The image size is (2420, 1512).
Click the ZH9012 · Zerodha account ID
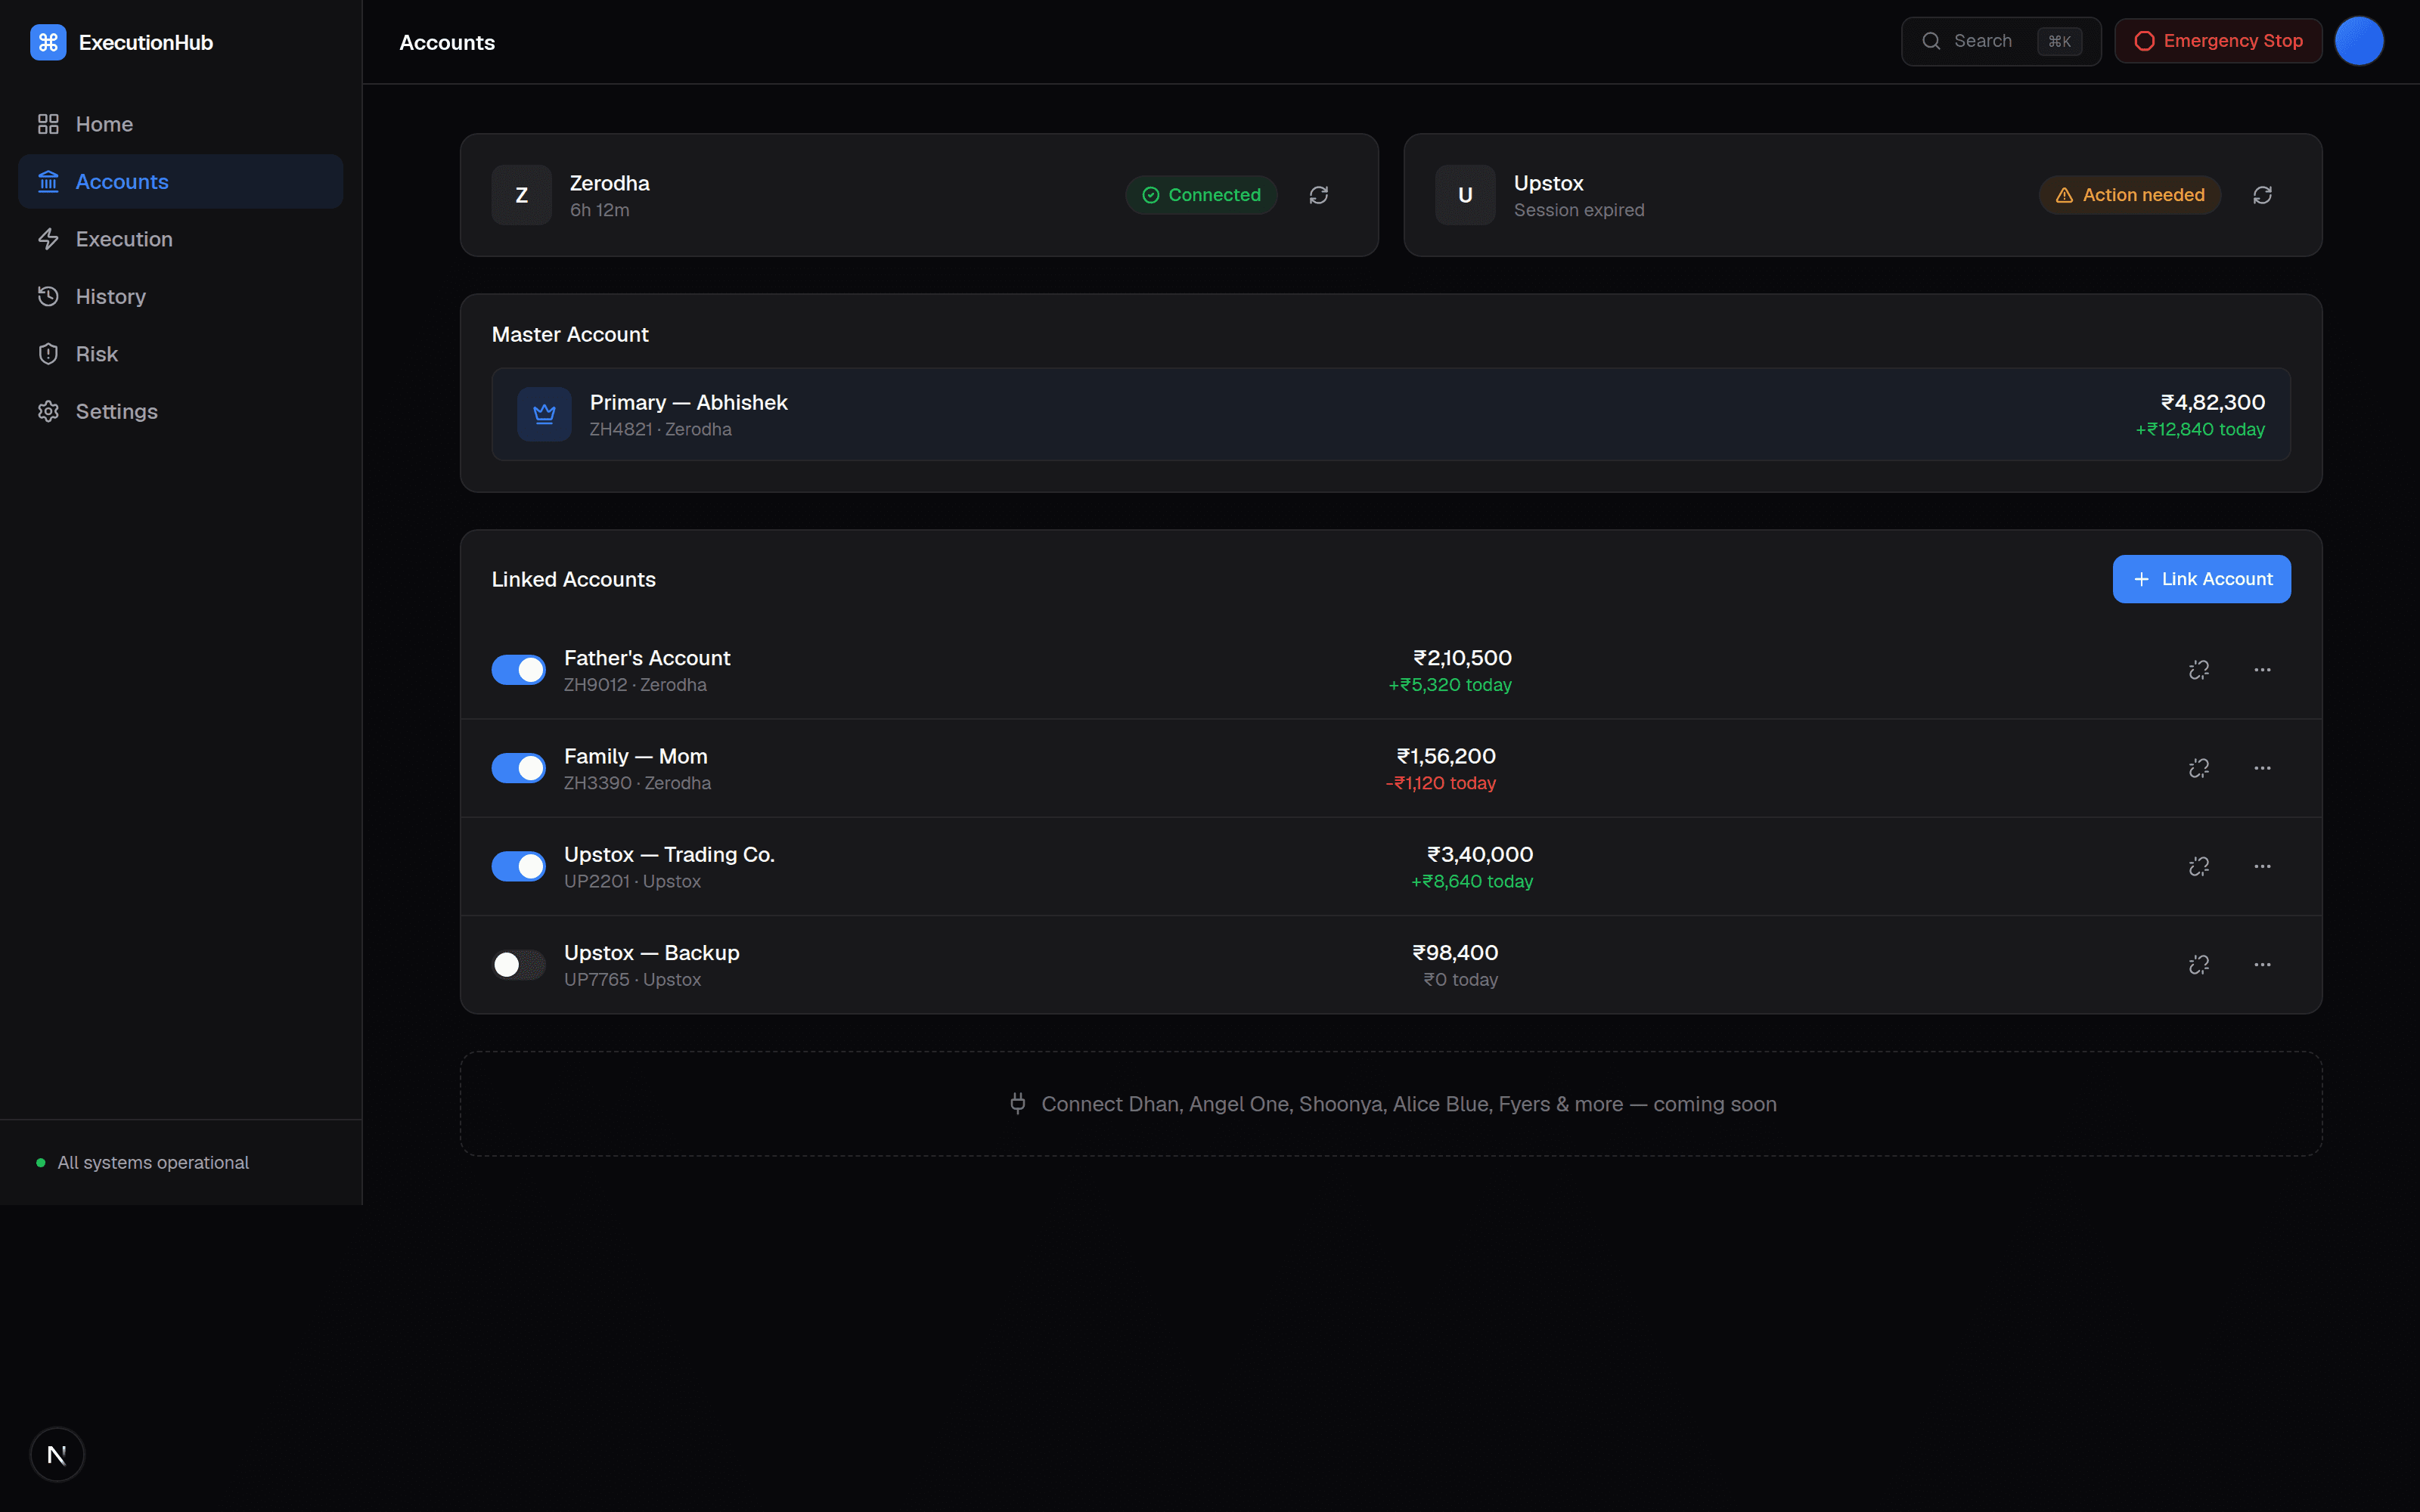(635, 685)
